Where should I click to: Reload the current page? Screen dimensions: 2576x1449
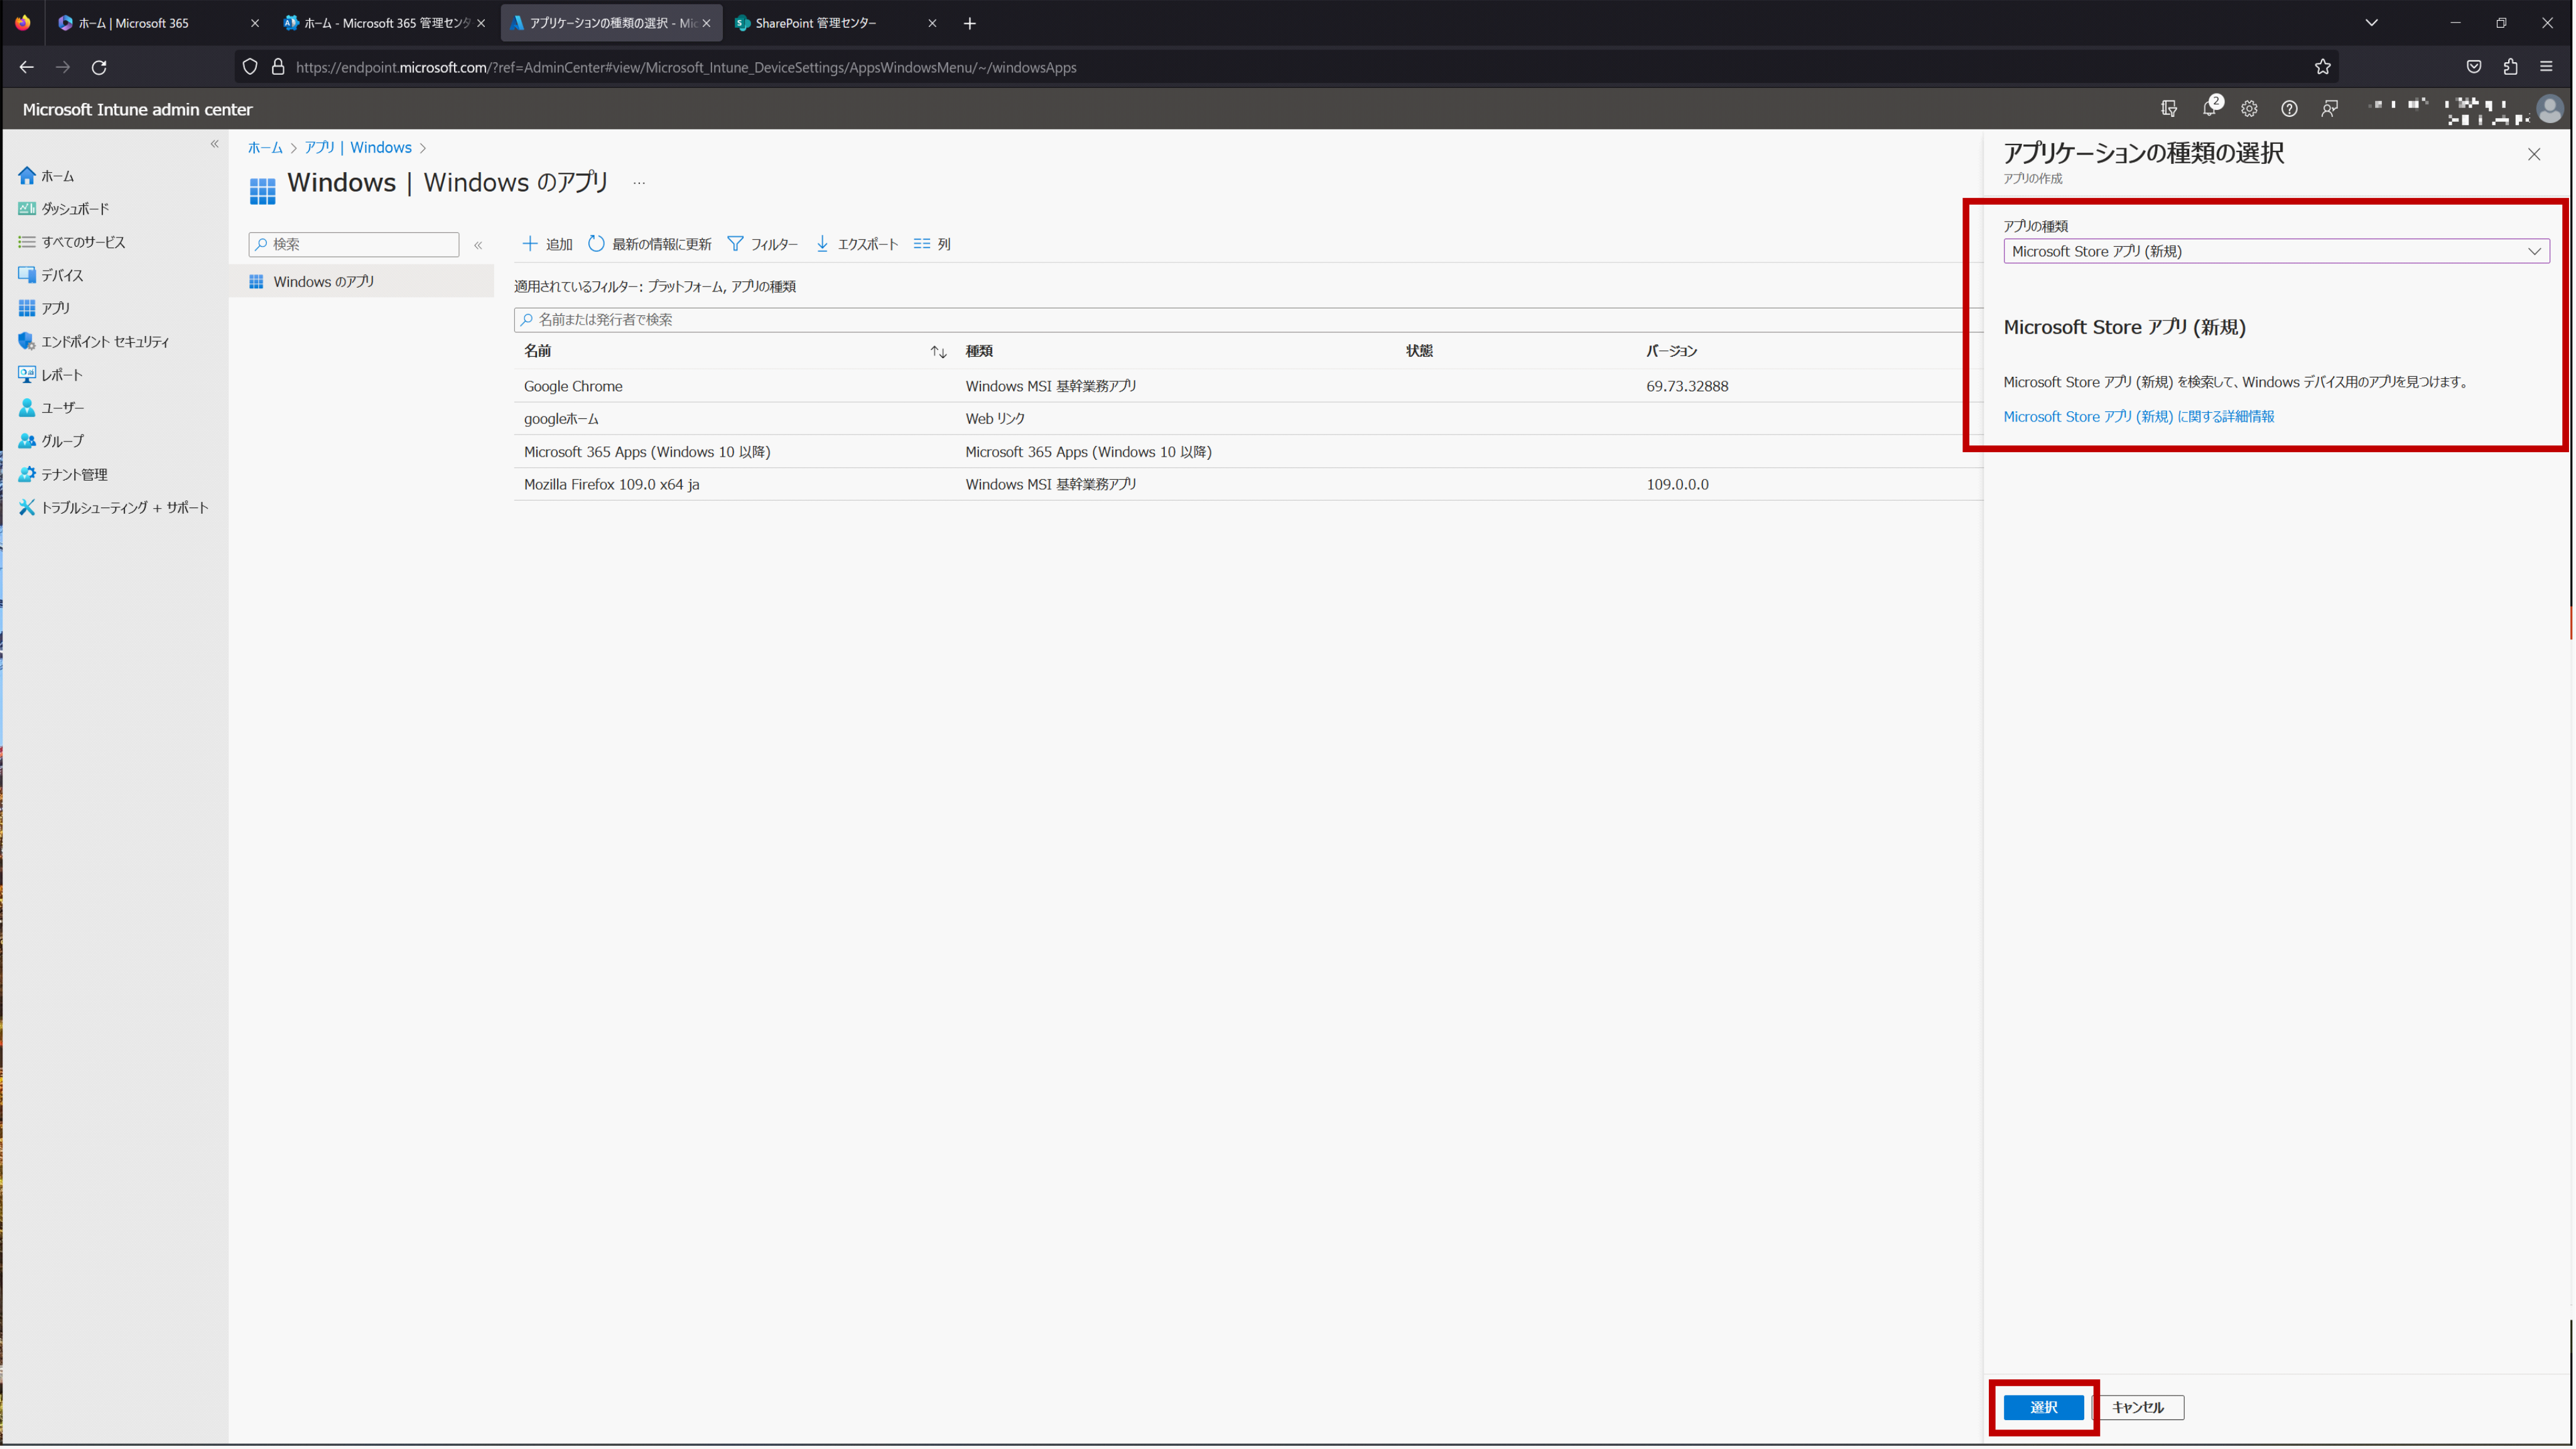tap(99, 67)
